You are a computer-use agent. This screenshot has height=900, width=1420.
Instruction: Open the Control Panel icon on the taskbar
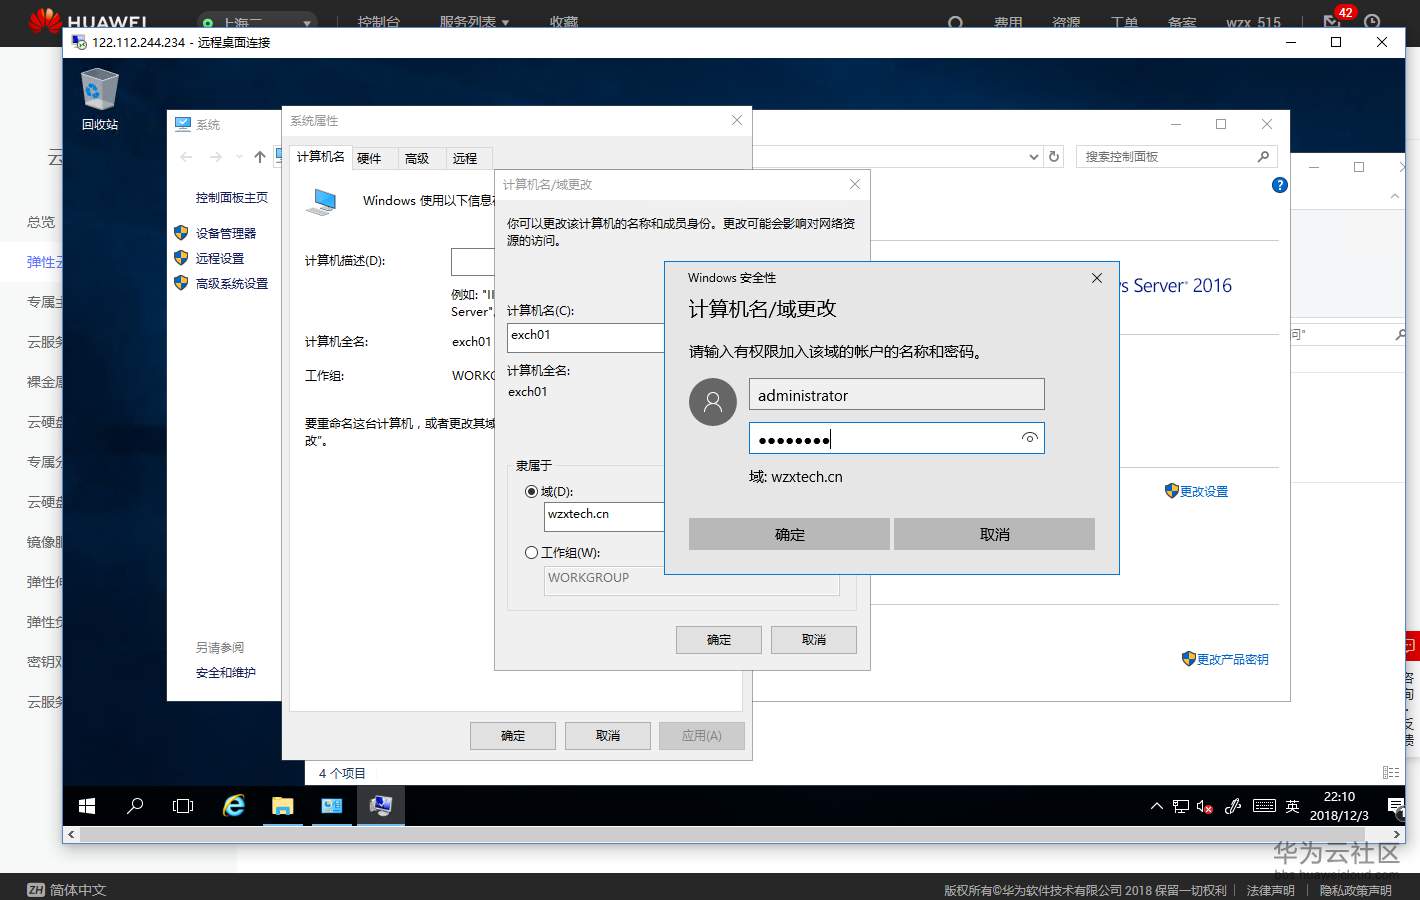click(x=332, y=805)
